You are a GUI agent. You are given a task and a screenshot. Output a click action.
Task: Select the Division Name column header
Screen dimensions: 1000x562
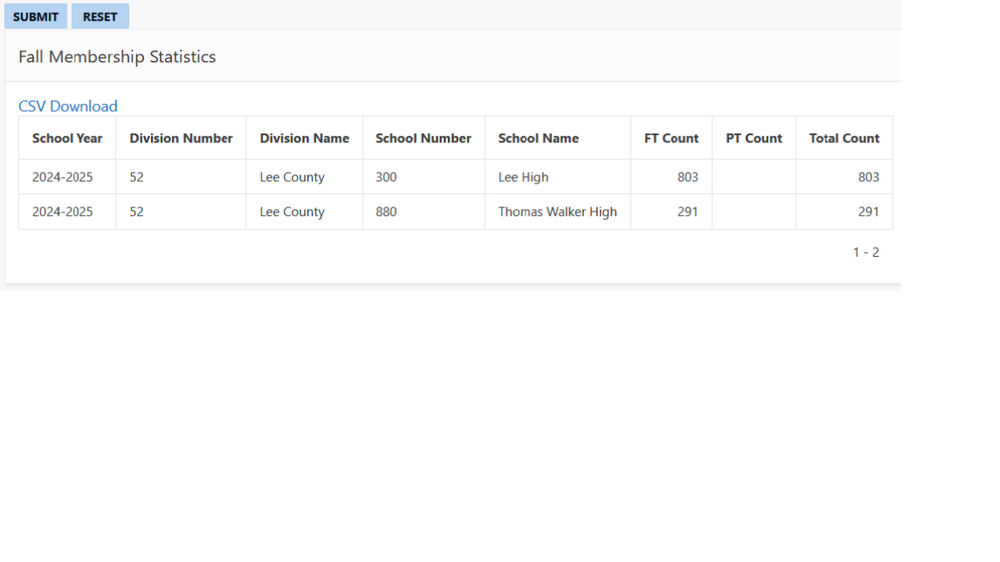[x=304, y=138]
